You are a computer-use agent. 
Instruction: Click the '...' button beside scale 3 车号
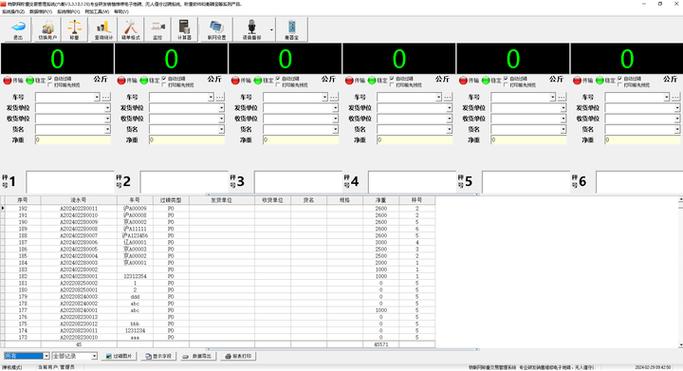coord(334,97)
